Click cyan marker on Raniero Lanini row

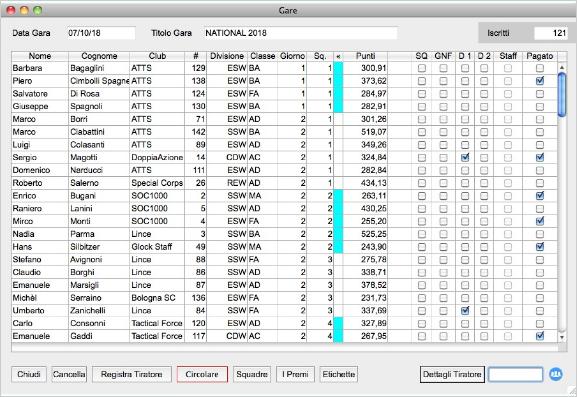(x=338, y=208)
